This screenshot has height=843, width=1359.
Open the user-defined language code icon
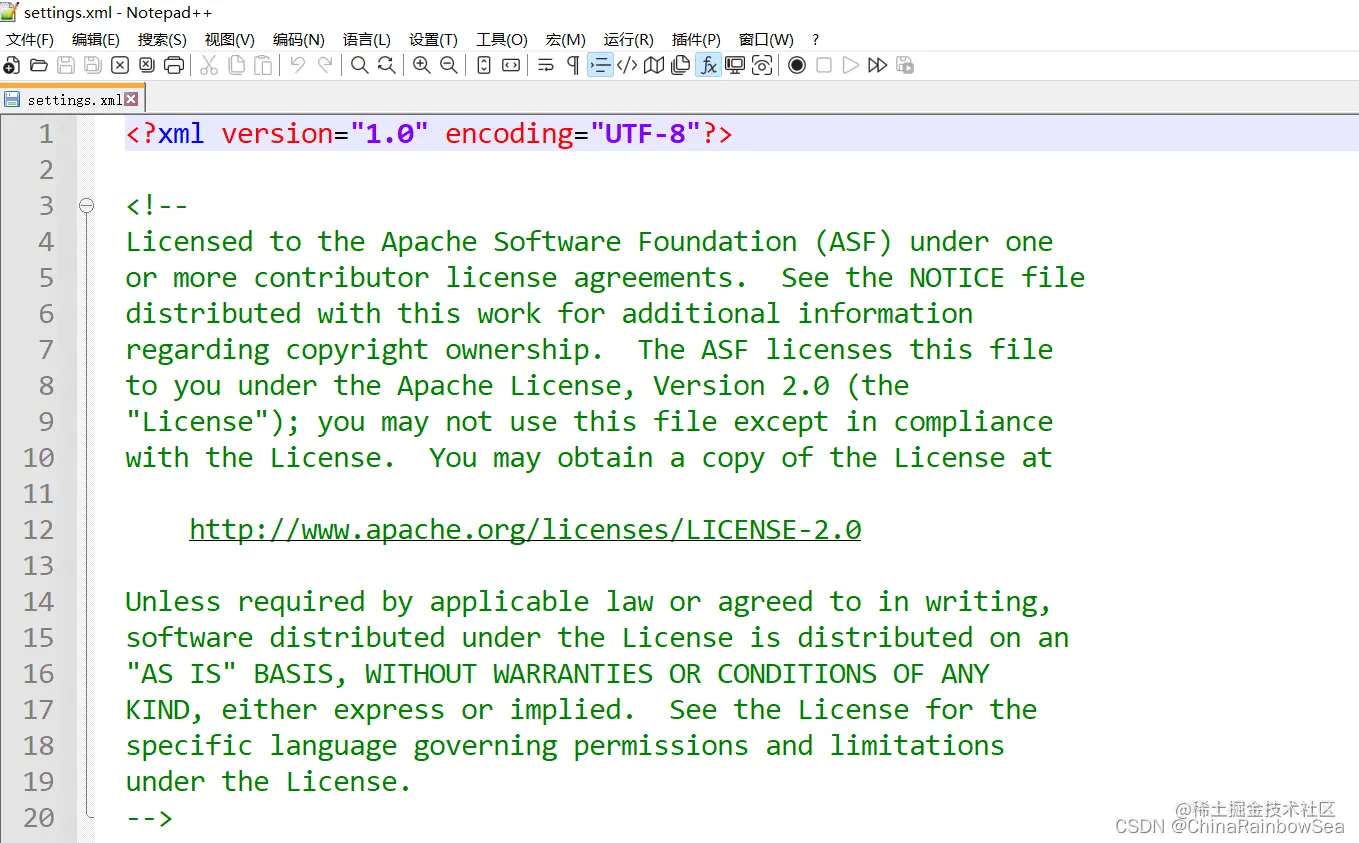[627, 65]
